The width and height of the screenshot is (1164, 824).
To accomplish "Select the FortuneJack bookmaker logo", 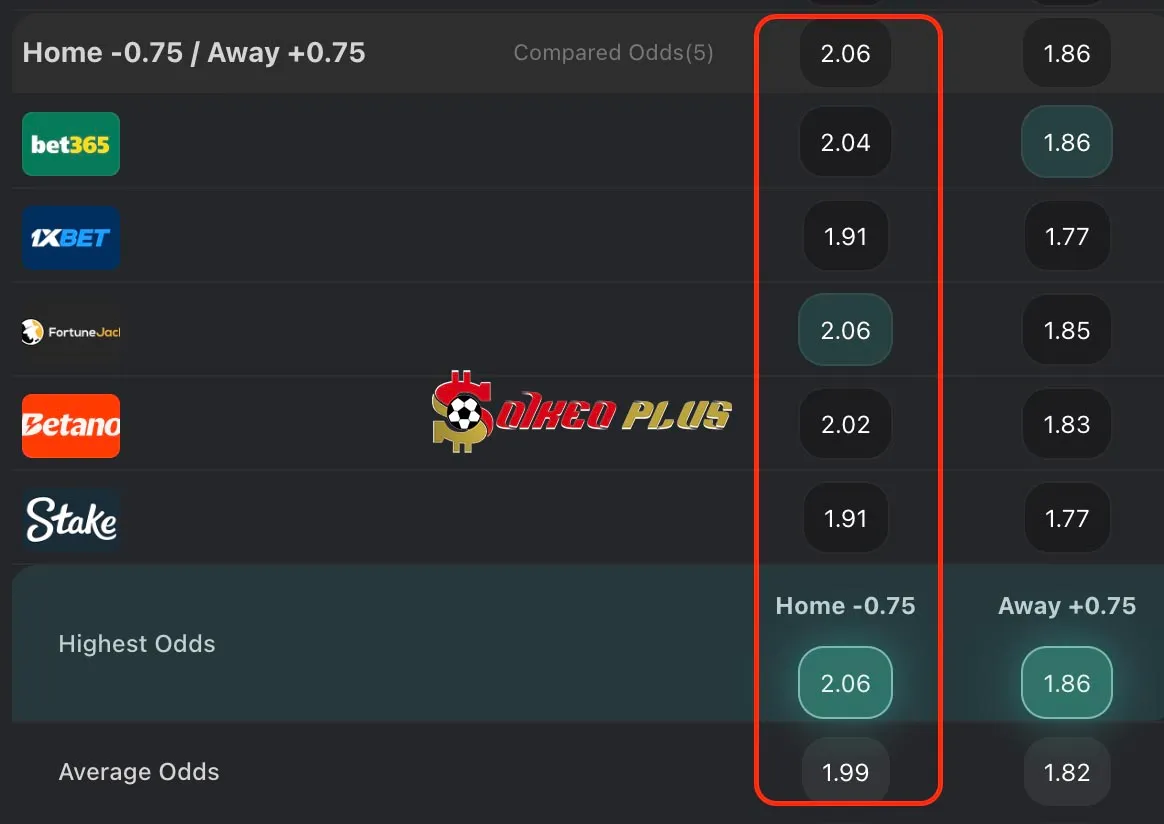I will 71,332.
